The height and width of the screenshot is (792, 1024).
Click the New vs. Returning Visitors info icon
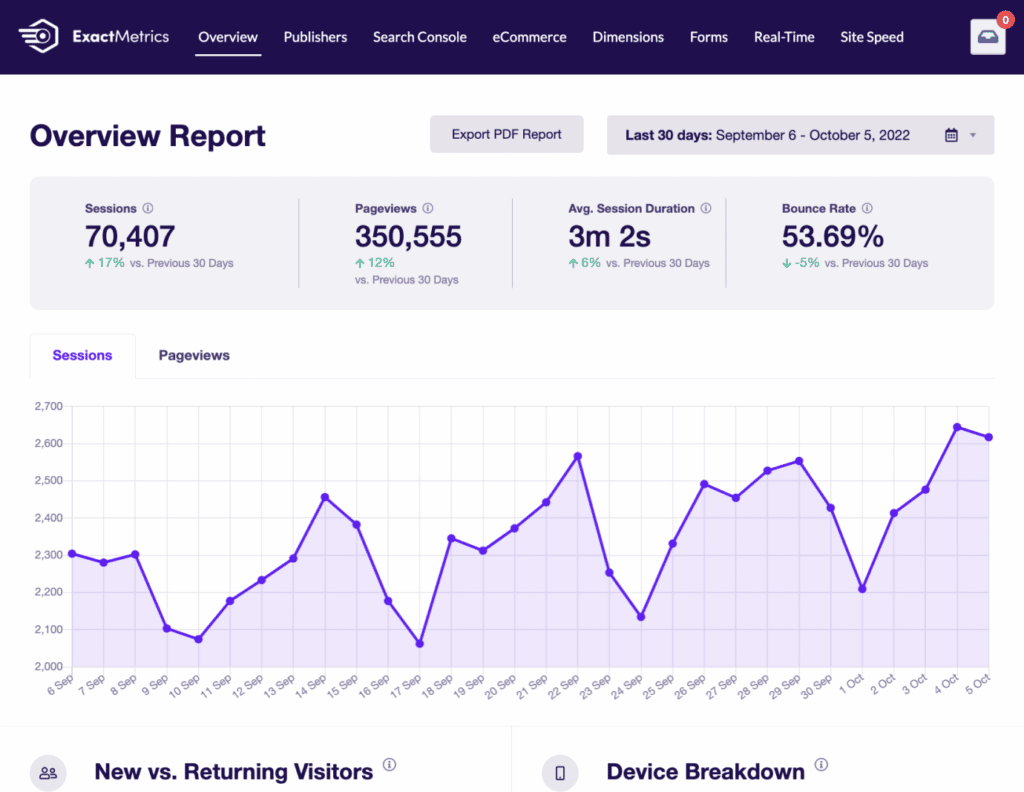389,765
